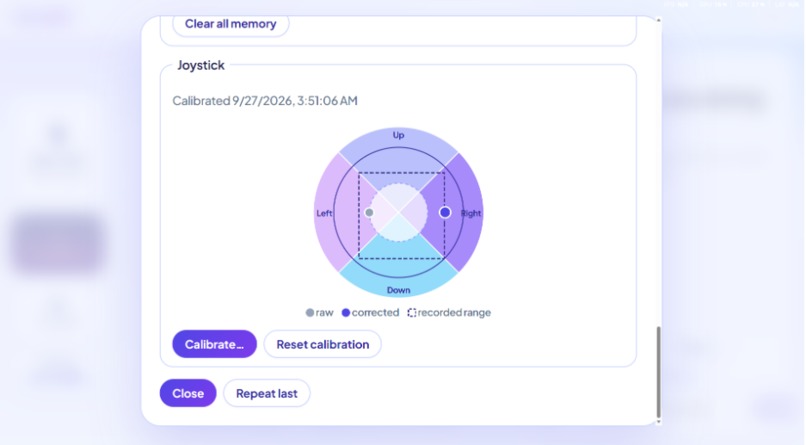The height and width of the screenshot is (445, 806).
Task: Click the Joystick section heading
Action: pyautogui.click(x=201, y=65)
